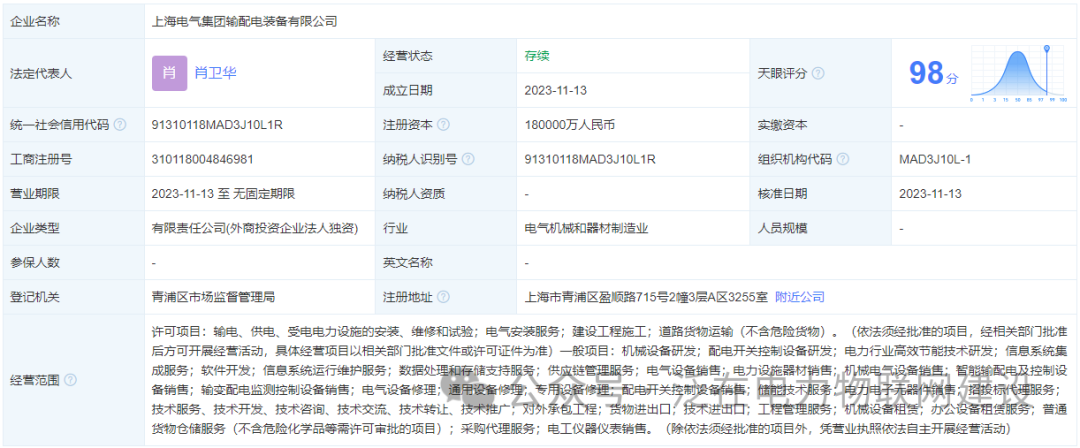
Task: Click the 成立日期 label cell
Action: (446, 90)
